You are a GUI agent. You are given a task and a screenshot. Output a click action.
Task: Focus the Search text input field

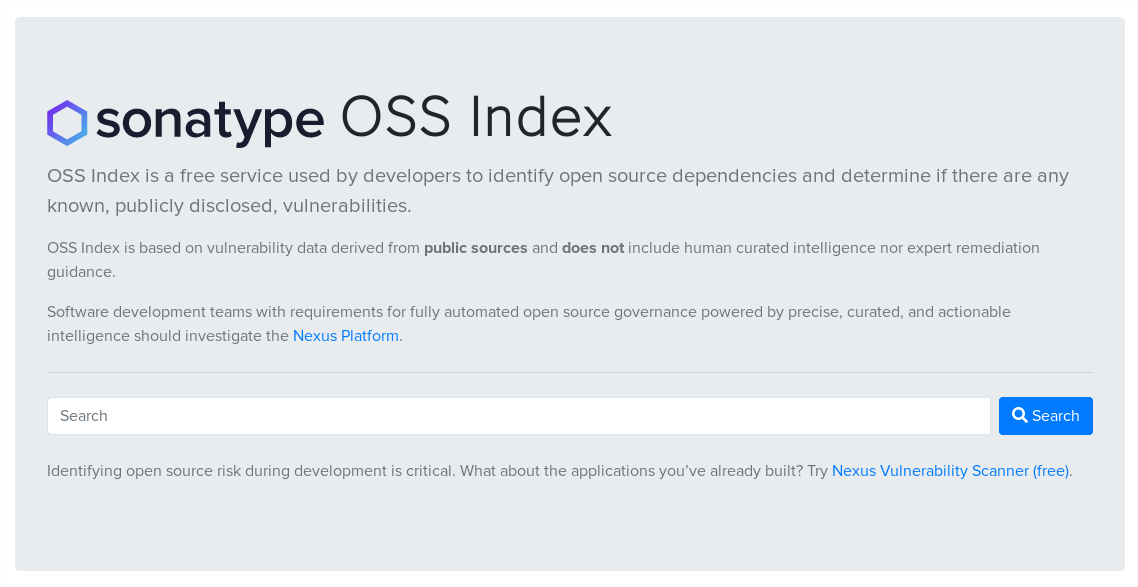pyautogui.click(x=519, y=416)
